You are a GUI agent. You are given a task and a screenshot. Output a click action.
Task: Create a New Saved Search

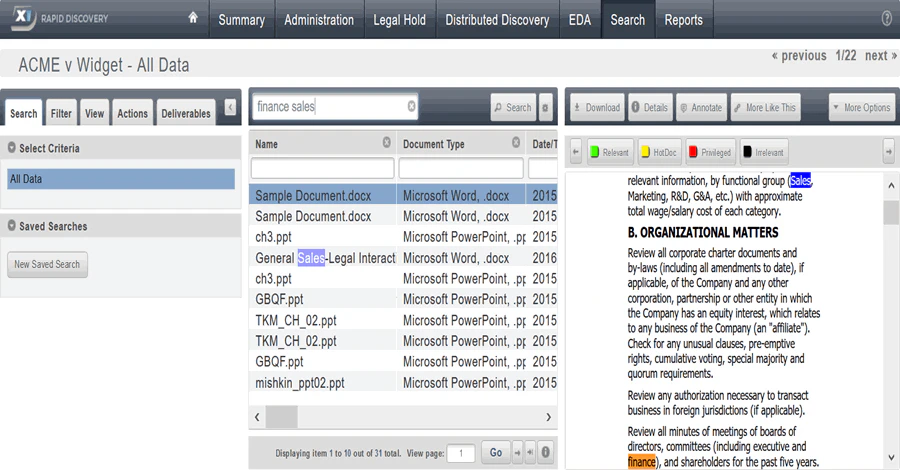click(x=47, y=264)
